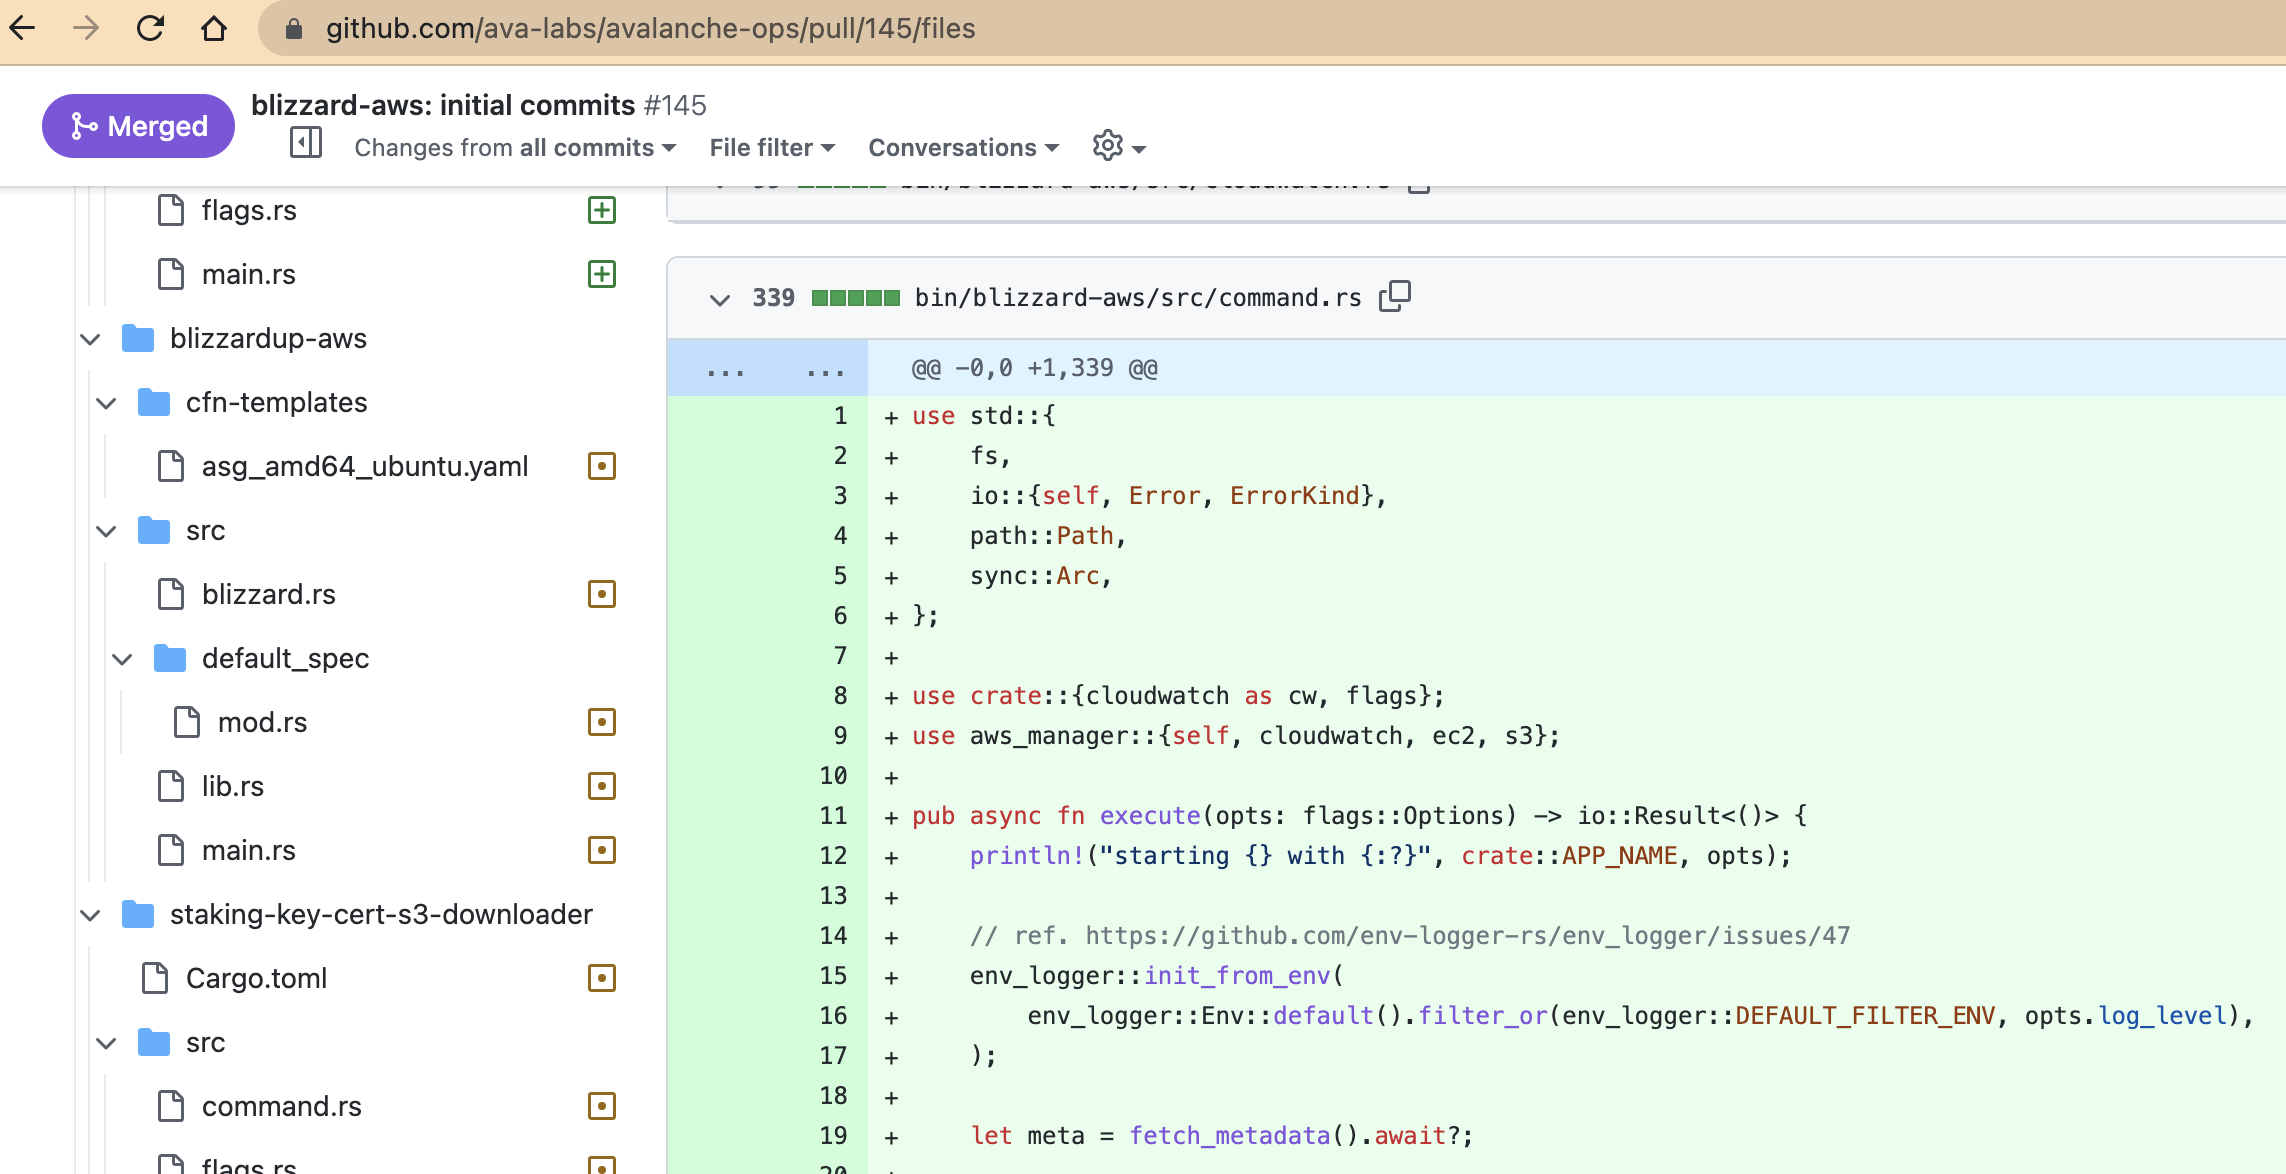Click the browser back arrow
This screenshot has height=1174, width=2286.
point(23,28)
